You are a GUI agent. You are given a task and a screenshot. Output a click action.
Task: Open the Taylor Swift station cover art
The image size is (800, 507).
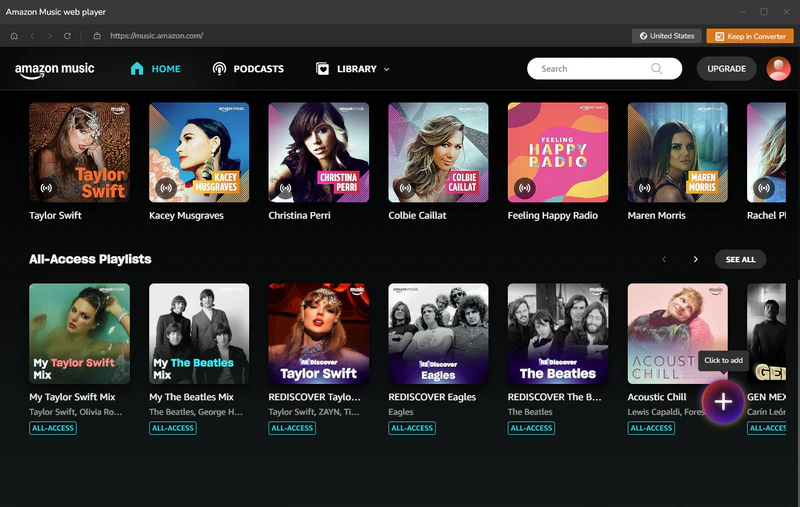(80, 153)
